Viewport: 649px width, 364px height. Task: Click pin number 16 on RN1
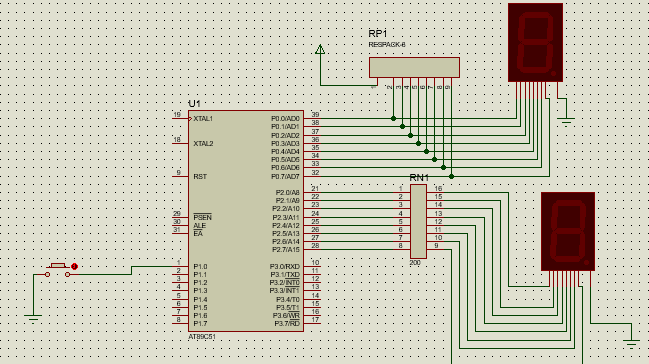438,189
